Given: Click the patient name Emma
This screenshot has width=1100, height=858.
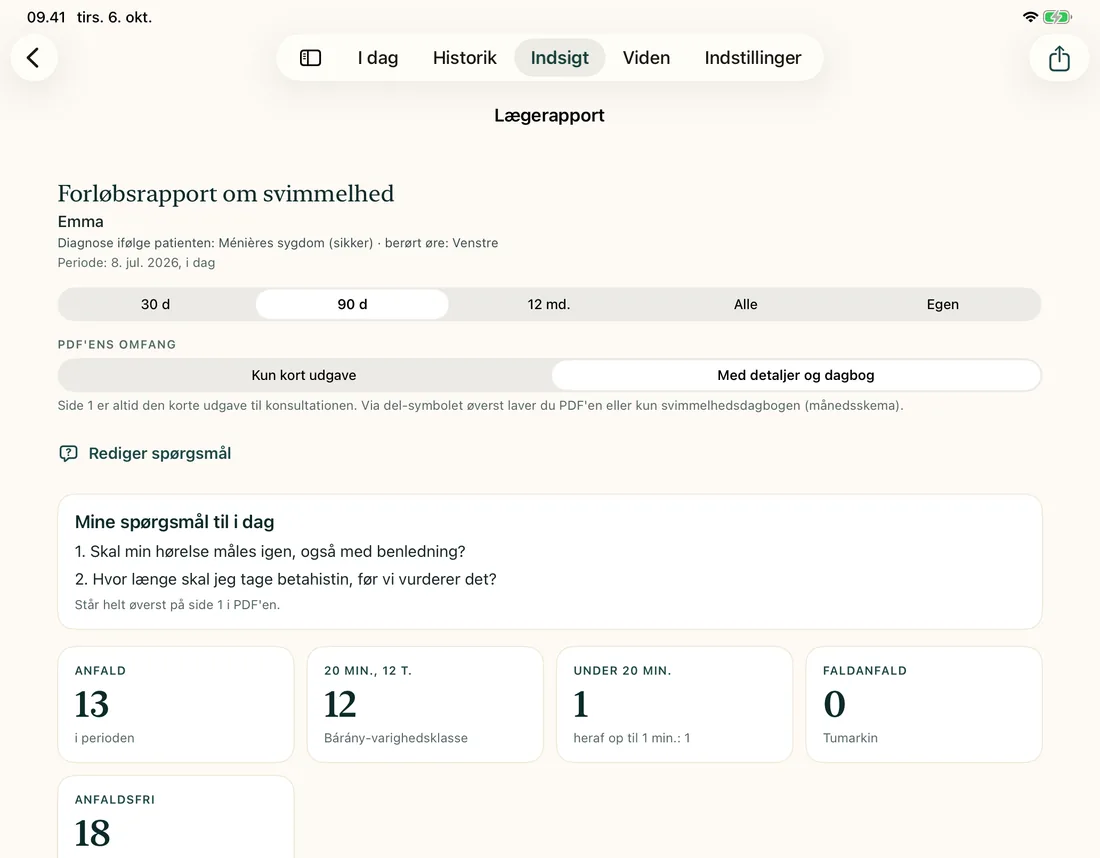Looking at the screenshot, I should click(81, 222).
